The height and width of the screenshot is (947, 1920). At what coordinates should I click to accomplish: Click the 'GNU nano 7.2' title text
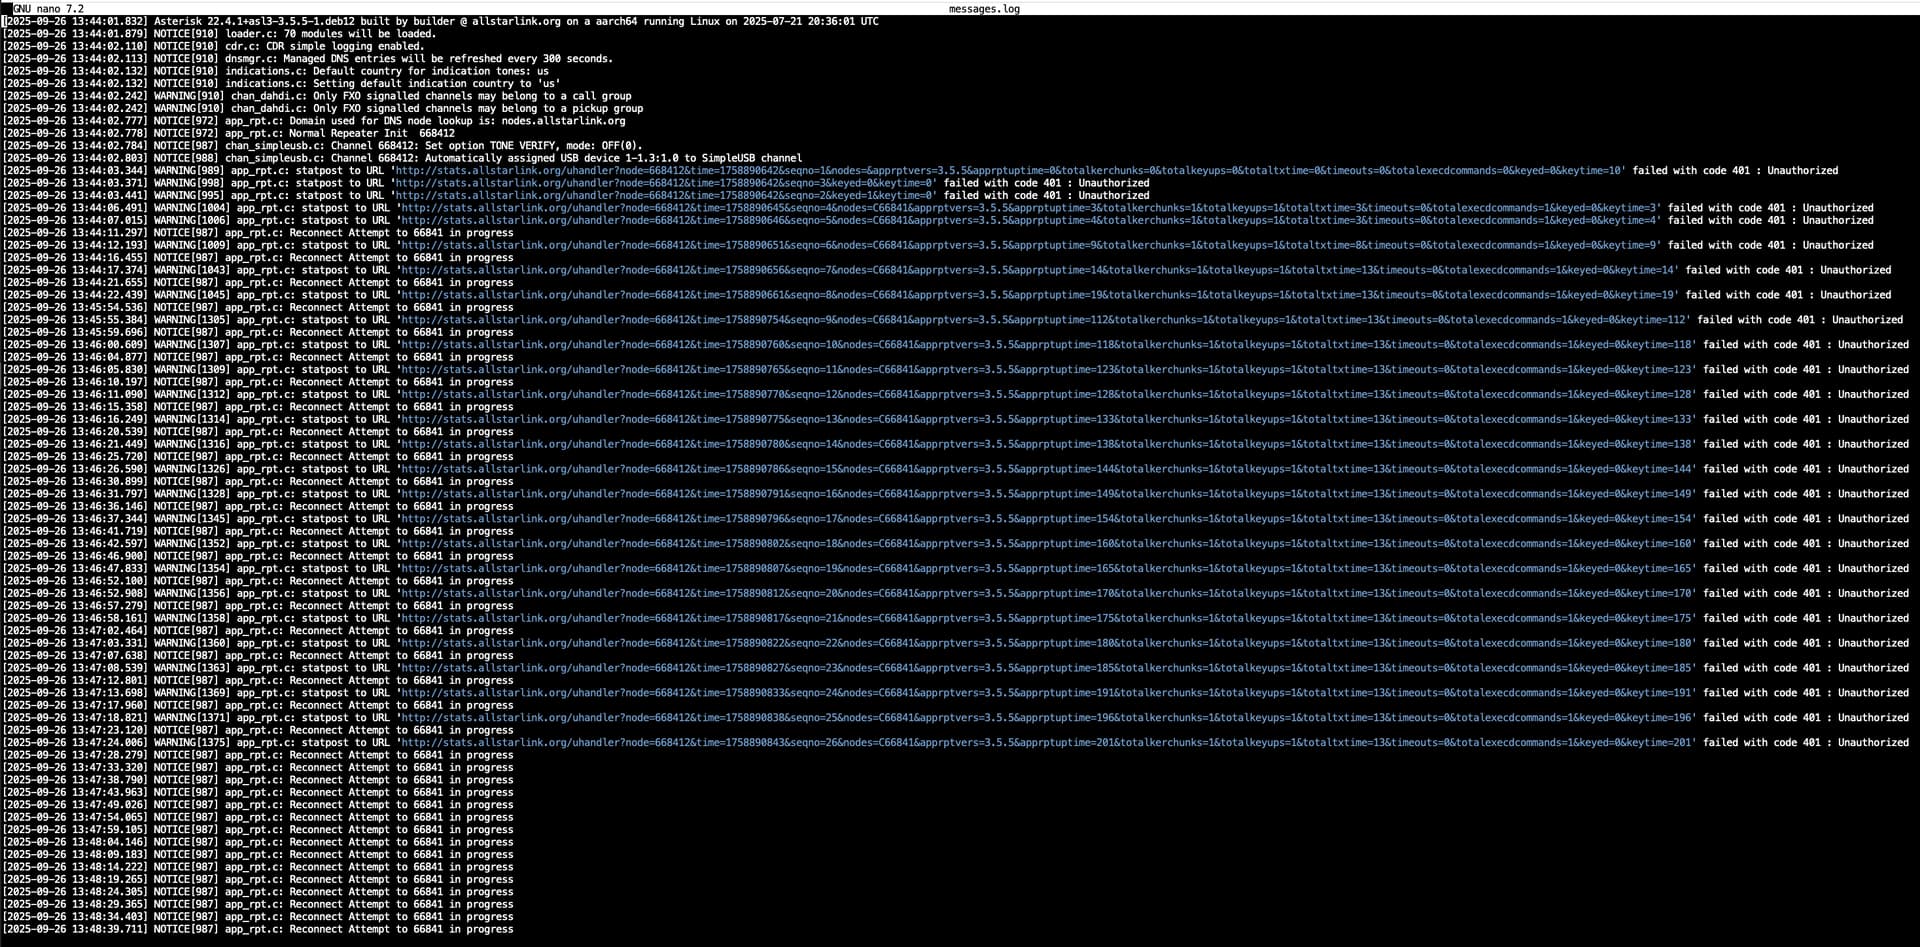click(48, 9)
